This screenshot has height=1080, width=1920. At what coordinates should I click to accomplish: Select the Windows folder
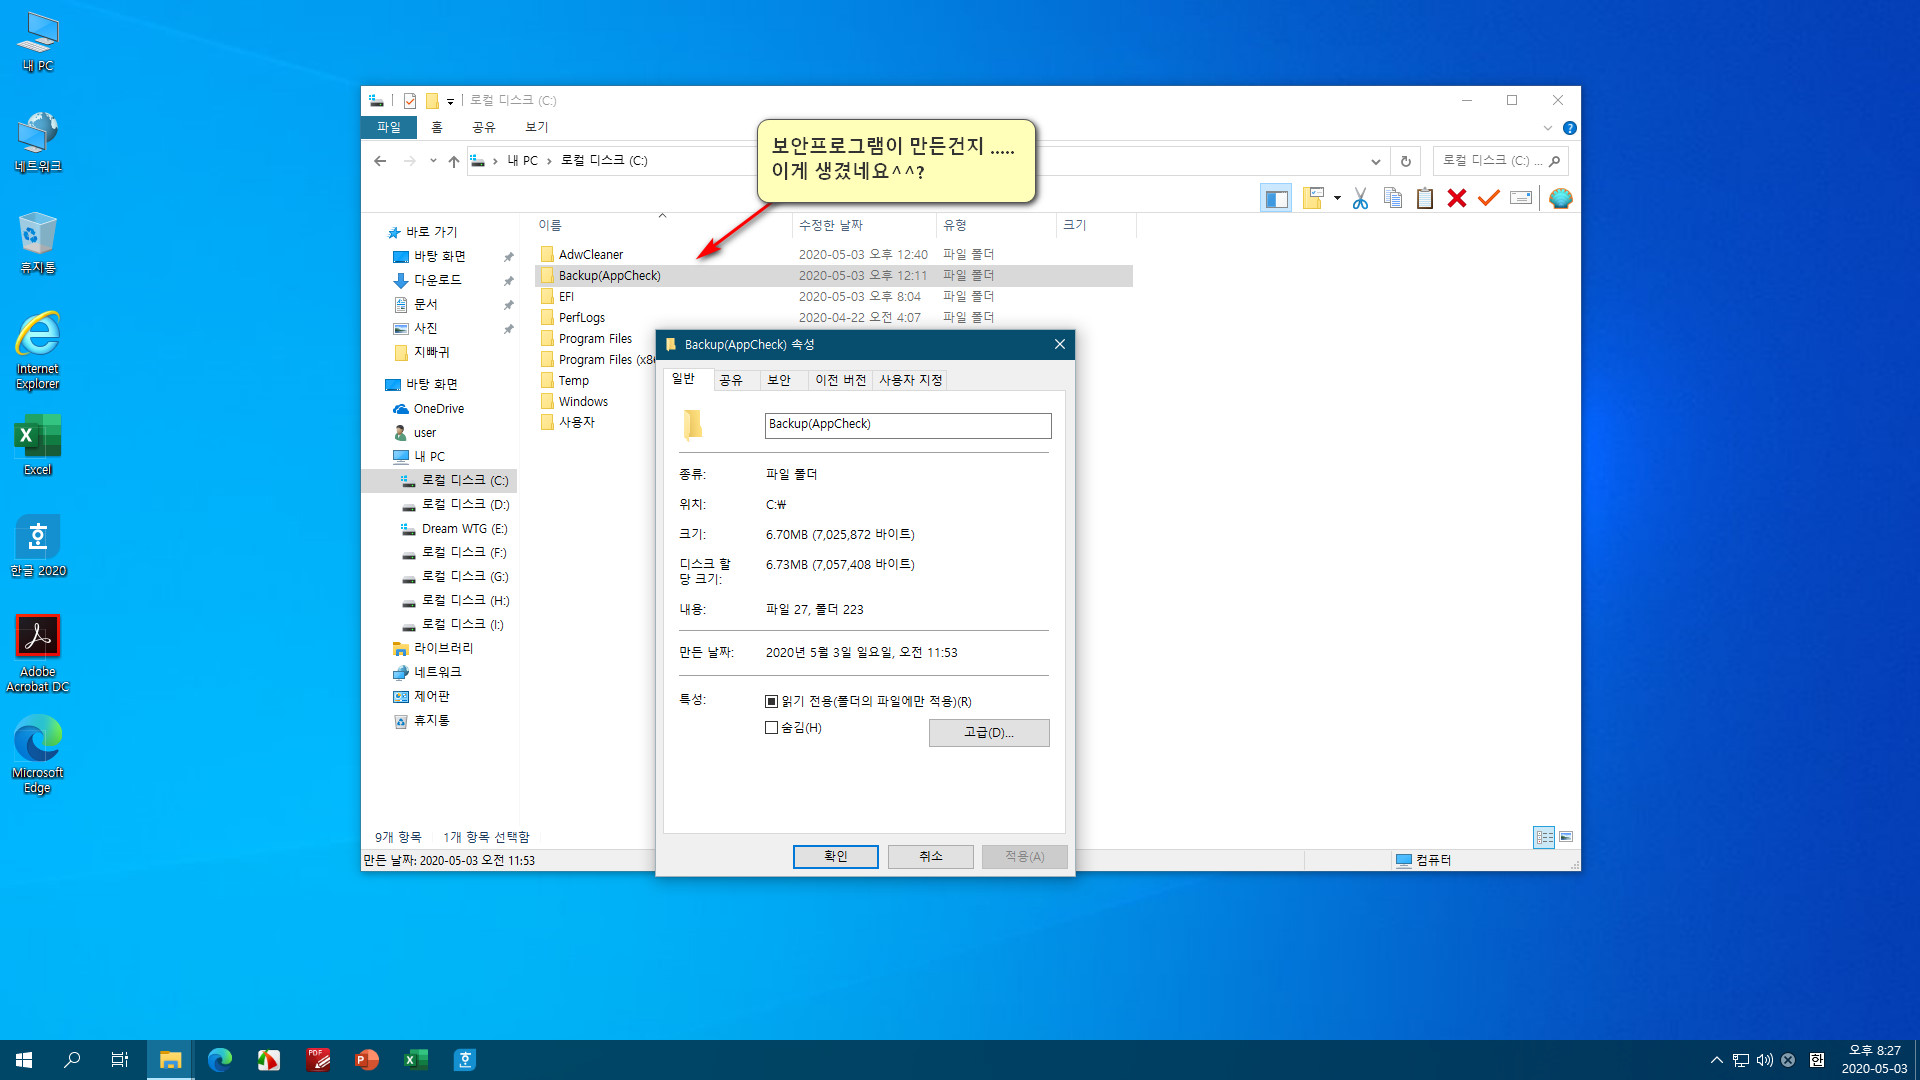[584, 402]
